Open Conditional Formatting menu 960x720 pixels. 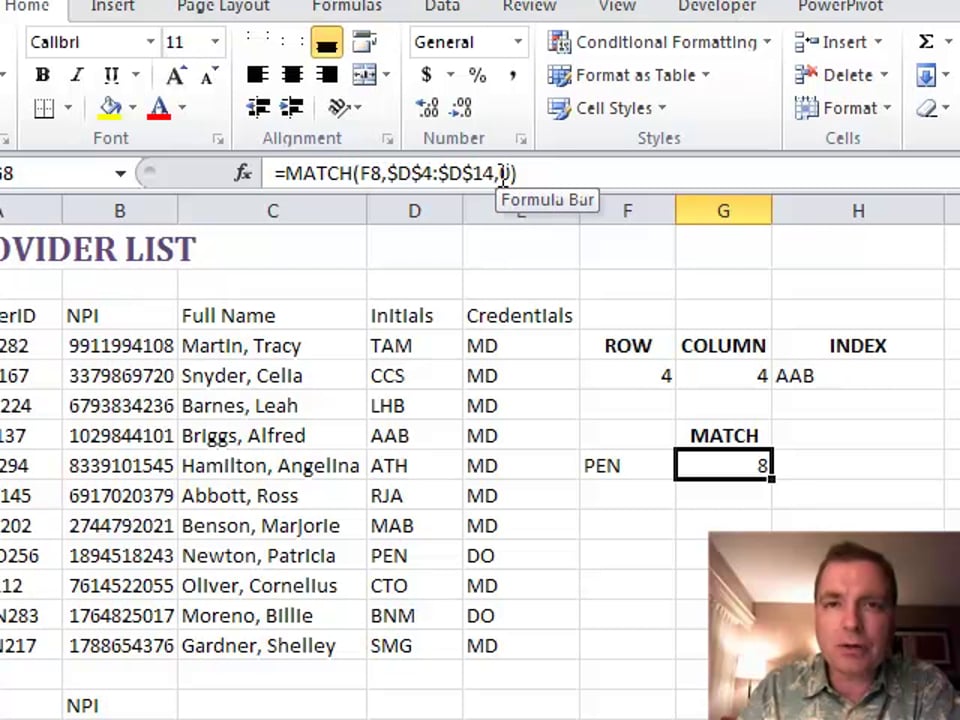tap(659, 42)
